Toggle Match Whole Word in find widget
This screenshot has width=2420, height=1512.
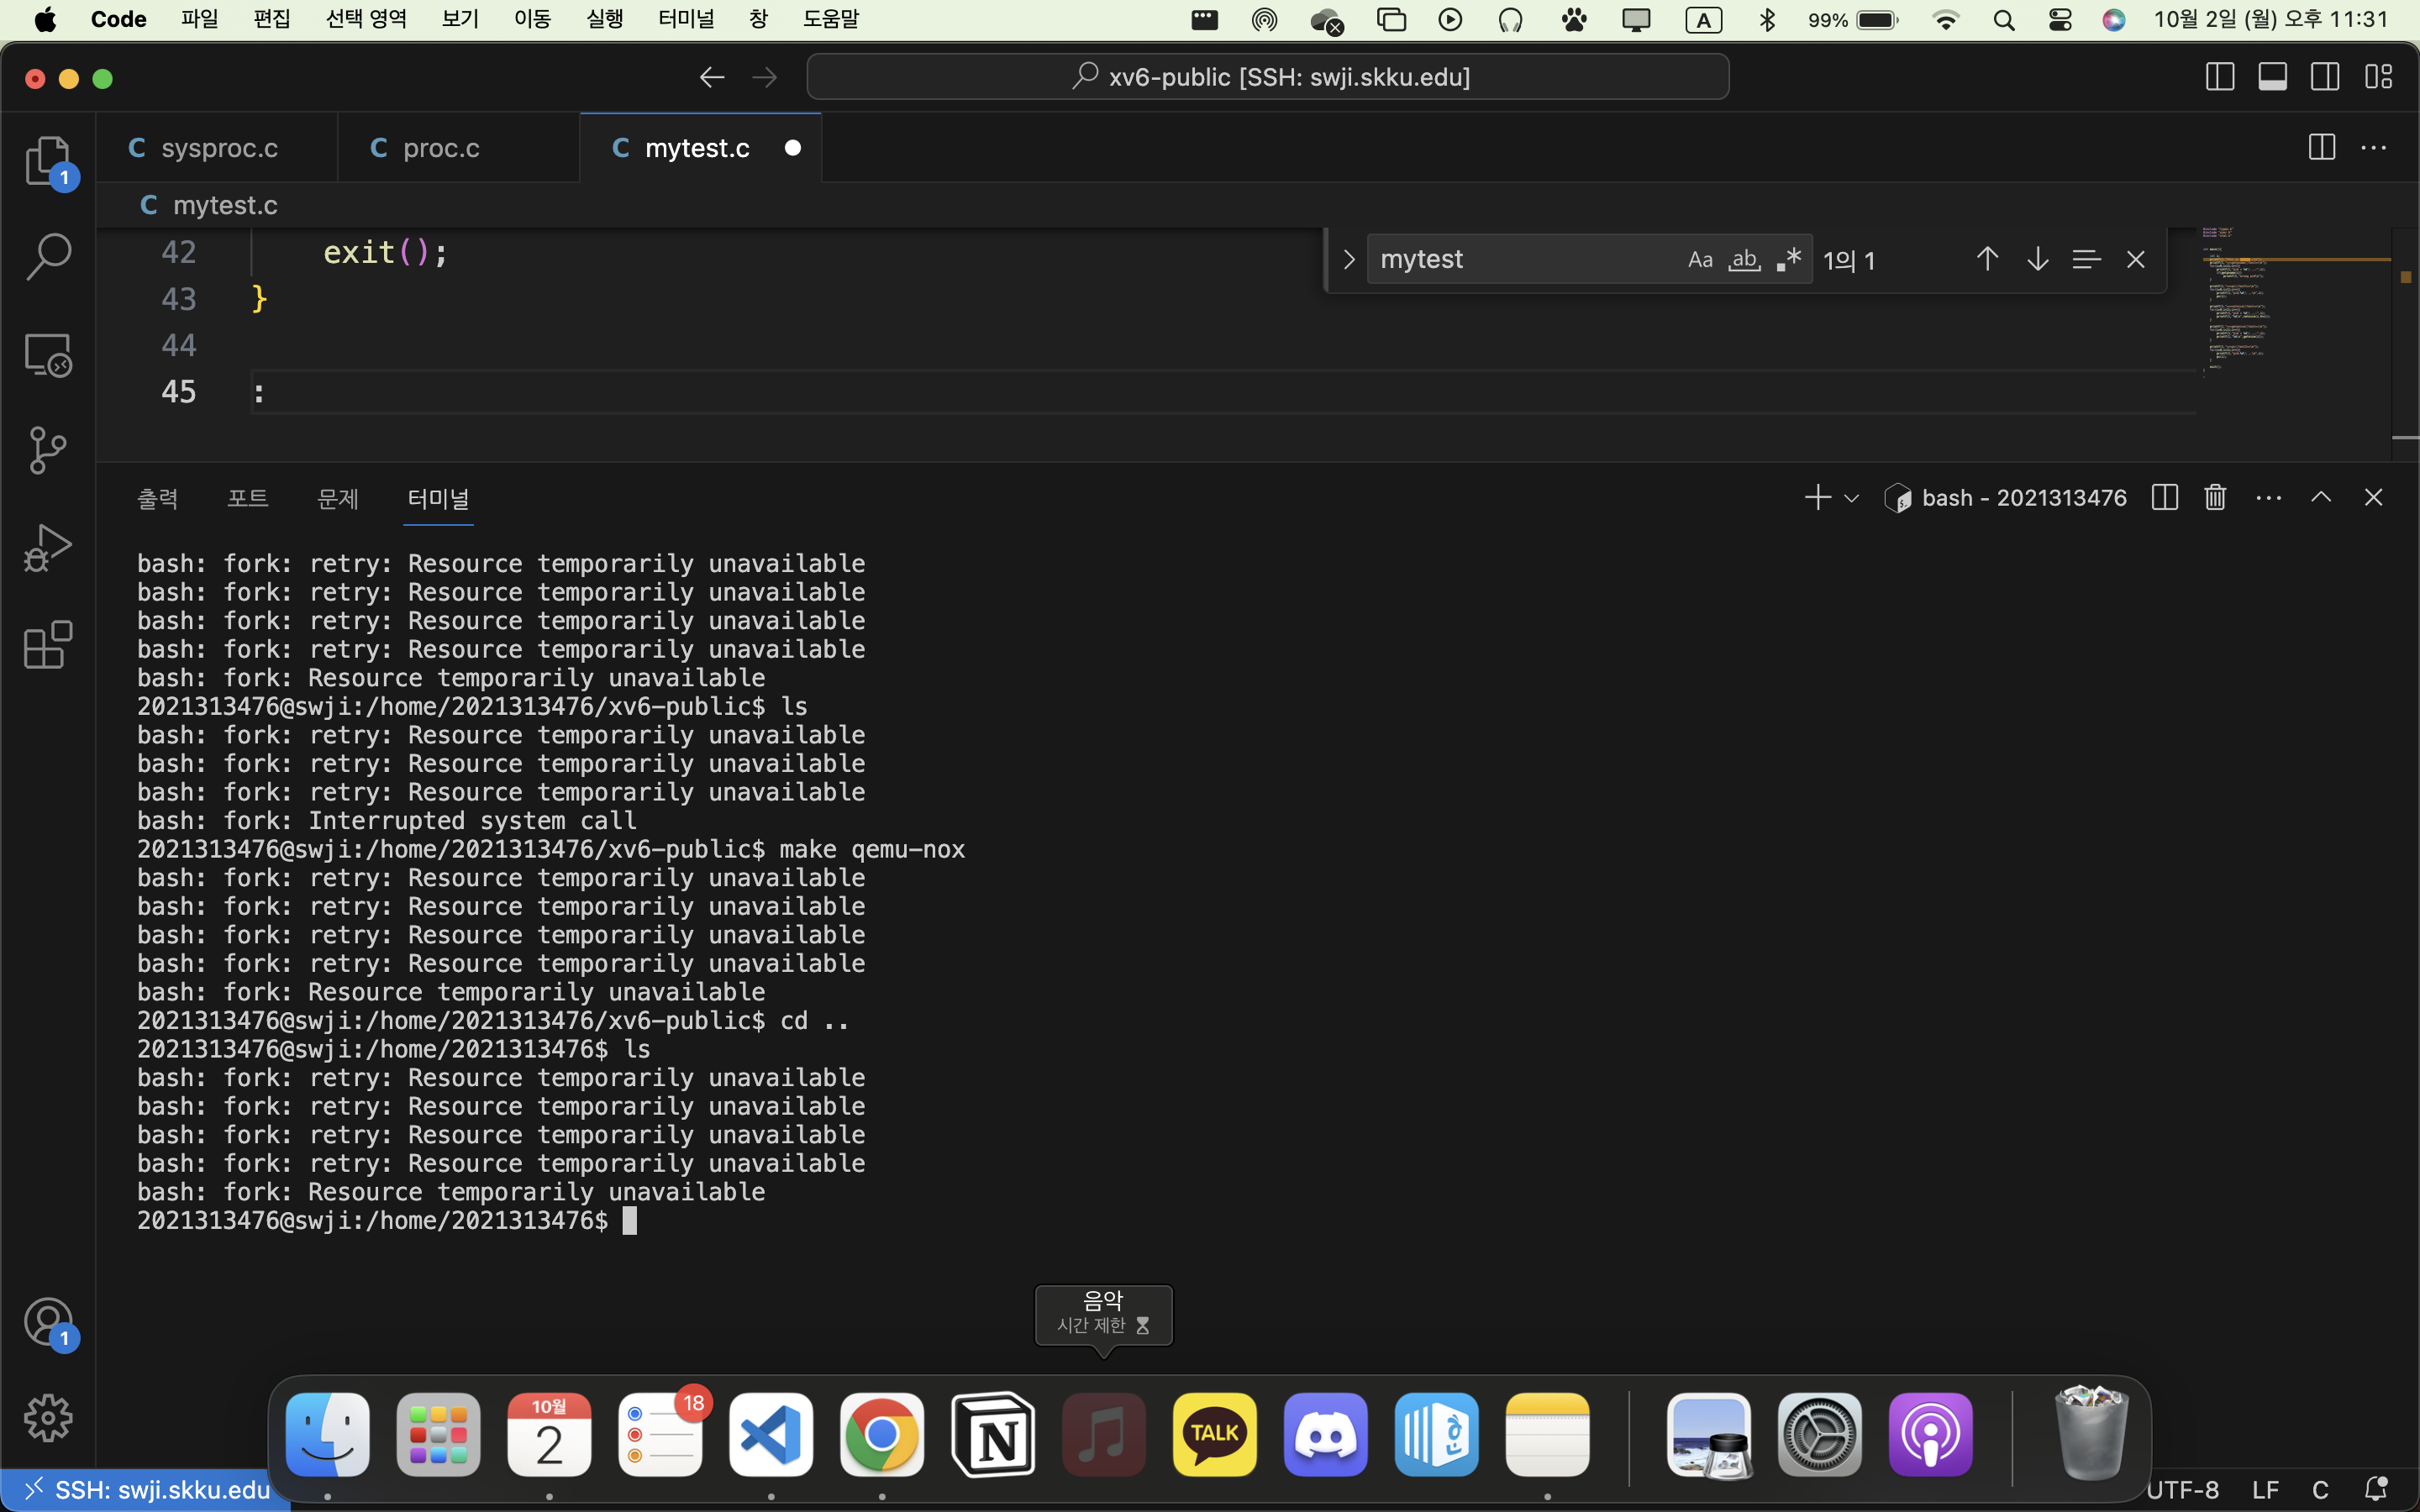point(1744,260)
